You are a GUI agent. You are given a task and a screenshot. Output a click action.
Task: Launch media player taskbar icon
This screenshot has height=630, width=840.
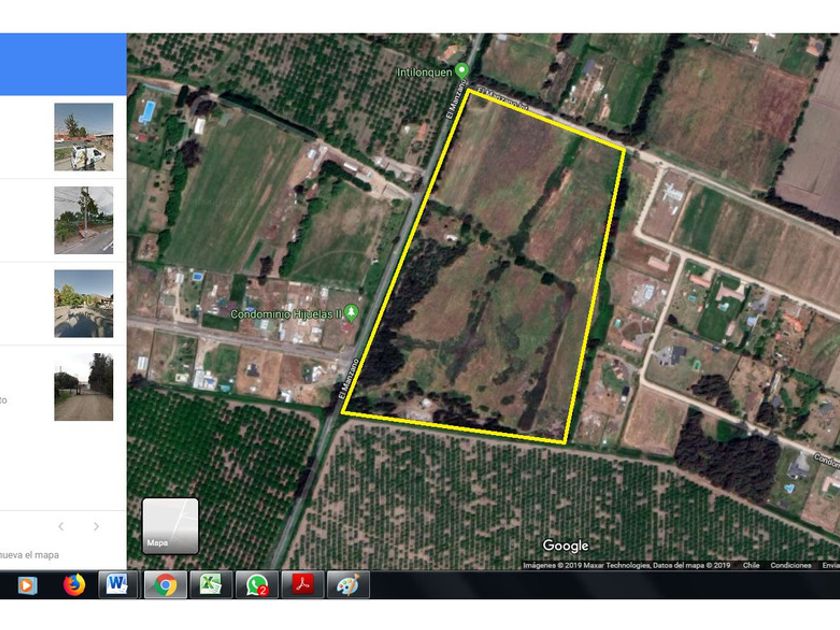click(x=27, y=585)
